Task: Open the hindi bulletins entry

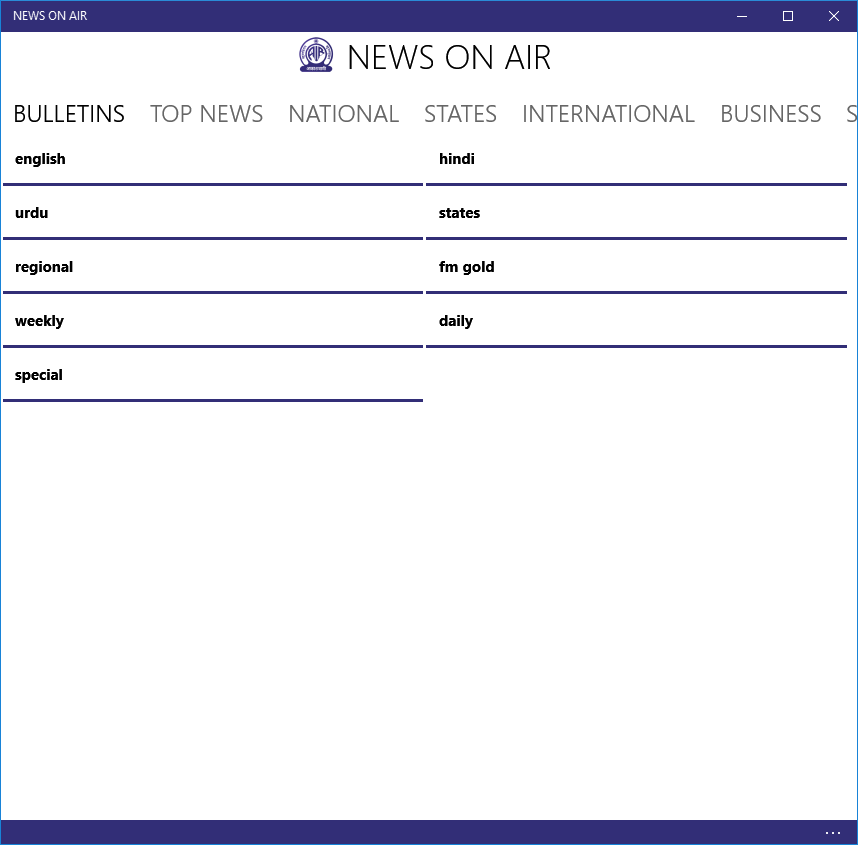Action: tap(636, 159)
